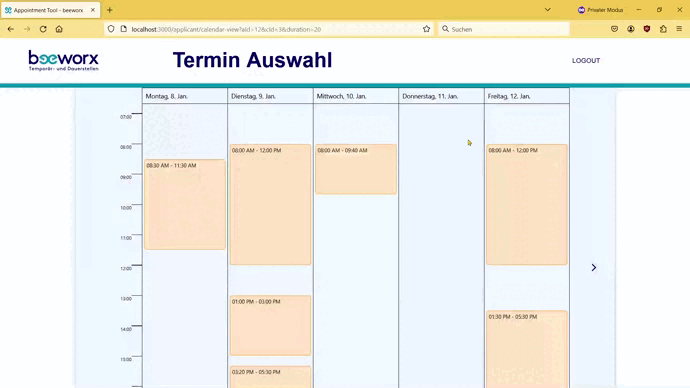The height and width of the screenshot is (388, 690).
Task: Click the 12:00 time label
Action: 126,268
